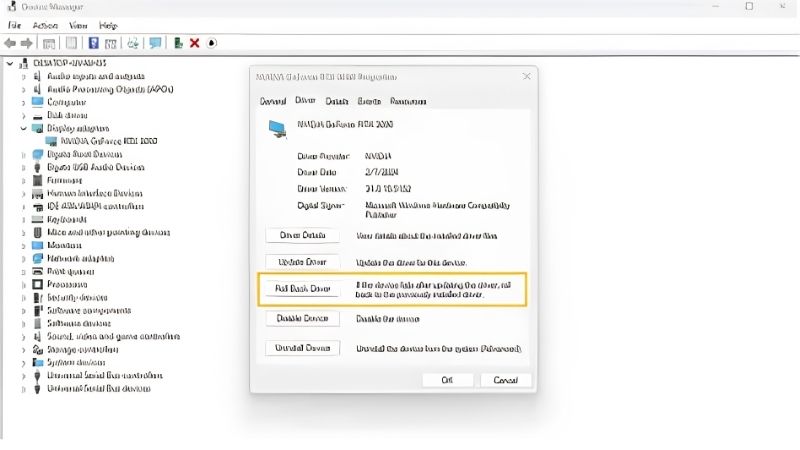Screen dimensions: 800x450
Task: Switch to the Details tab
Action: pyautogui.click(x=337, y=101)
